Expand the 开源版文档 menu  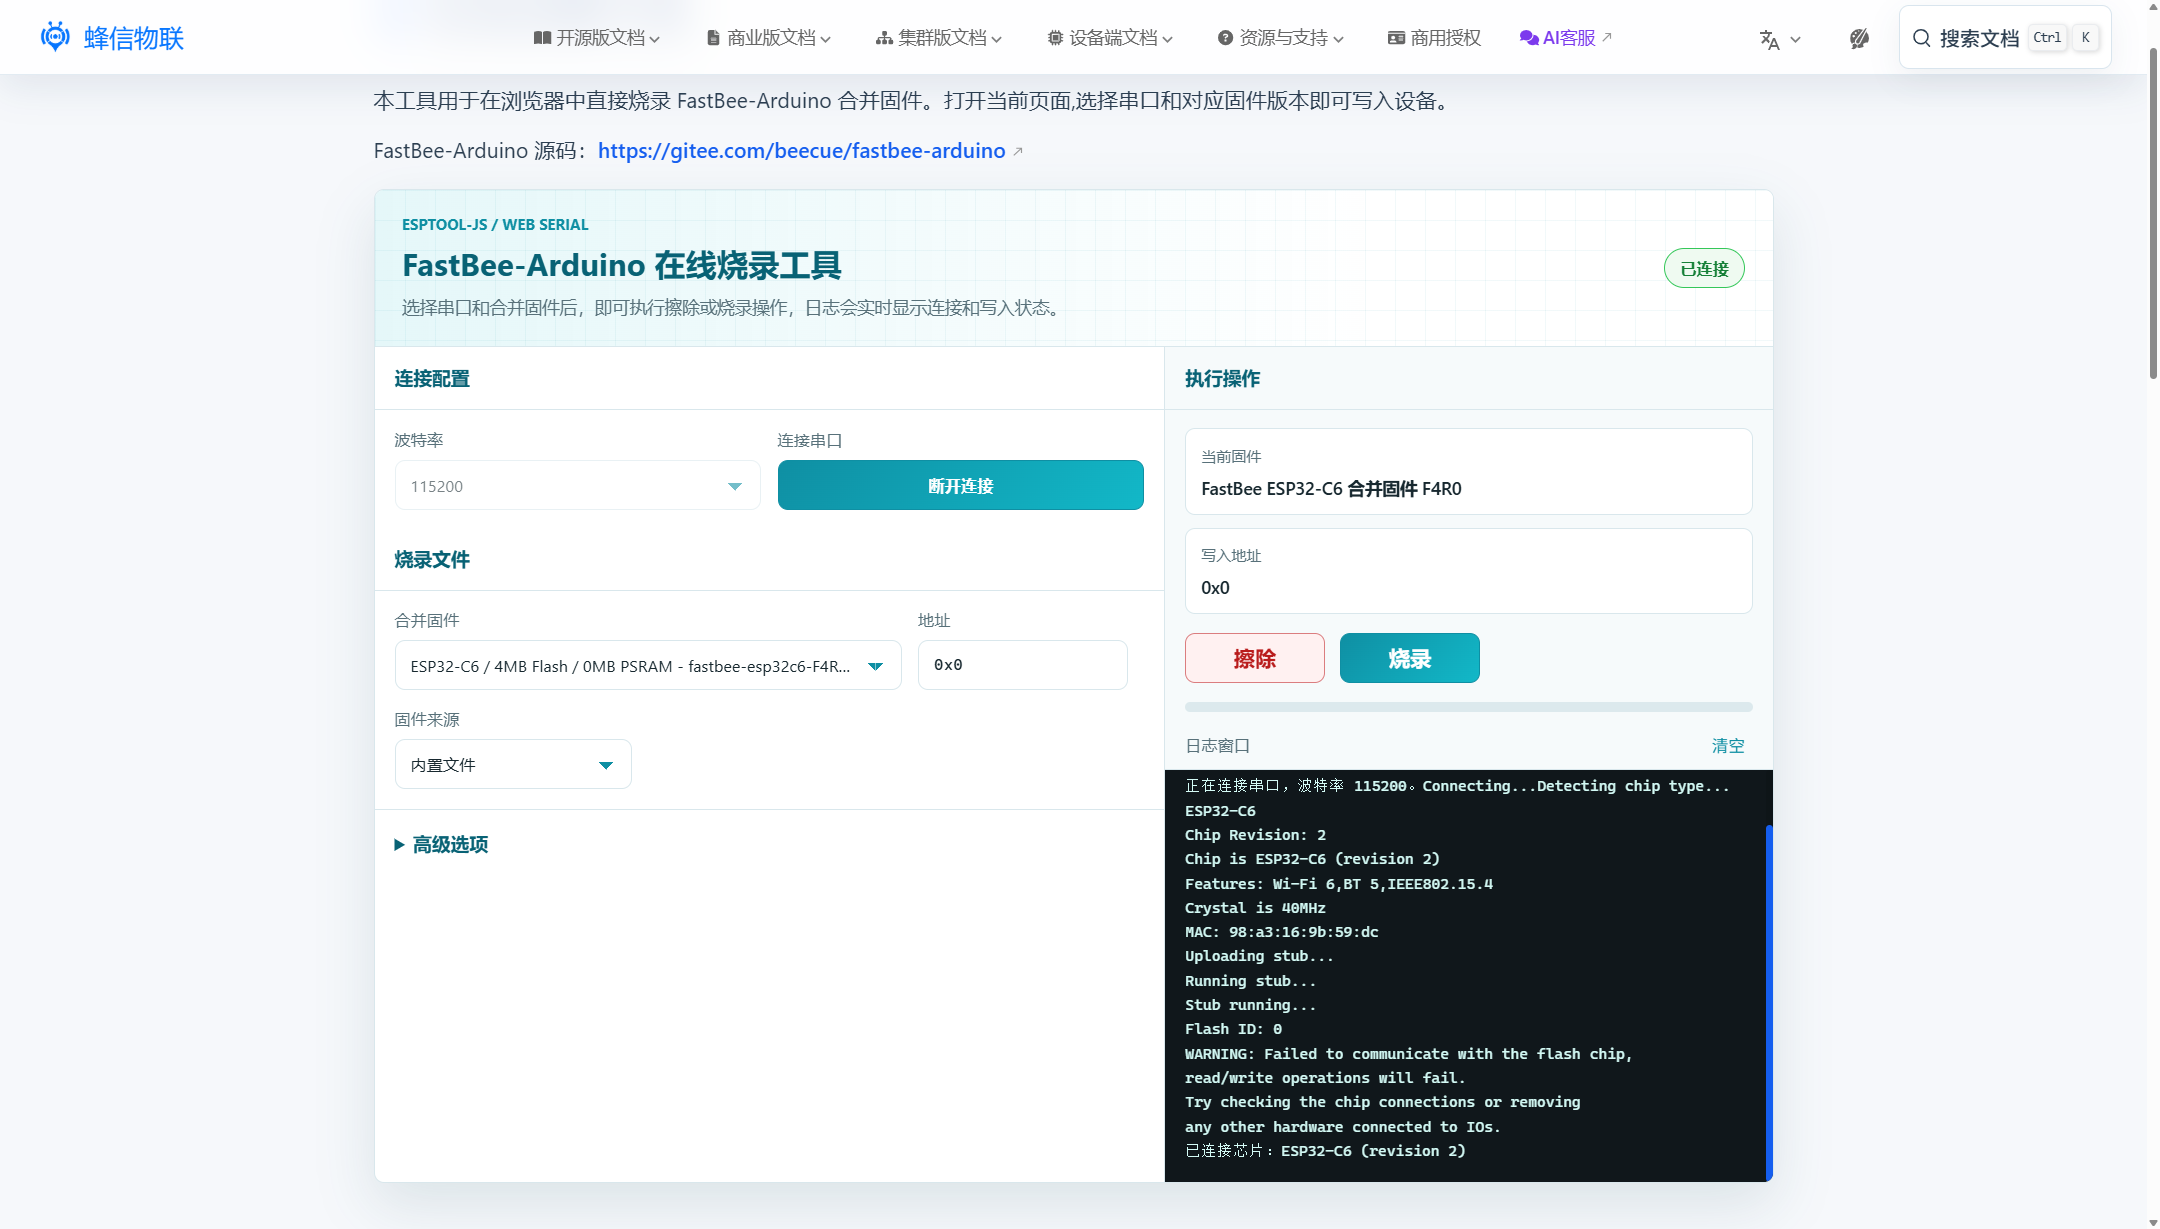597,38
